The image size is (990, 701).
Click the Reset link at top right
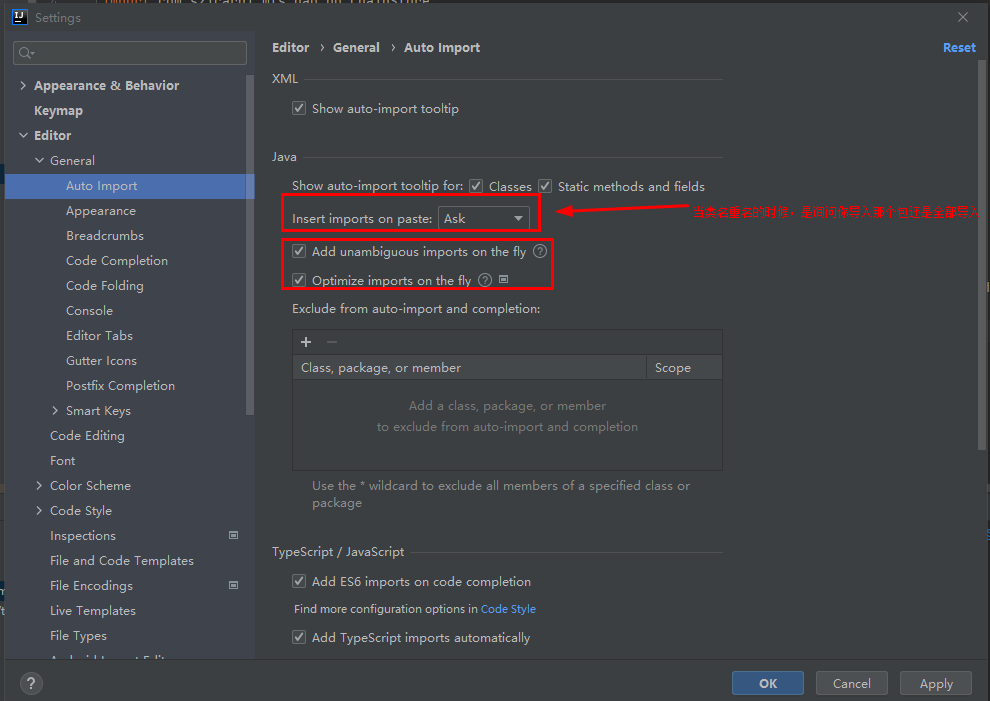(959, 47)
